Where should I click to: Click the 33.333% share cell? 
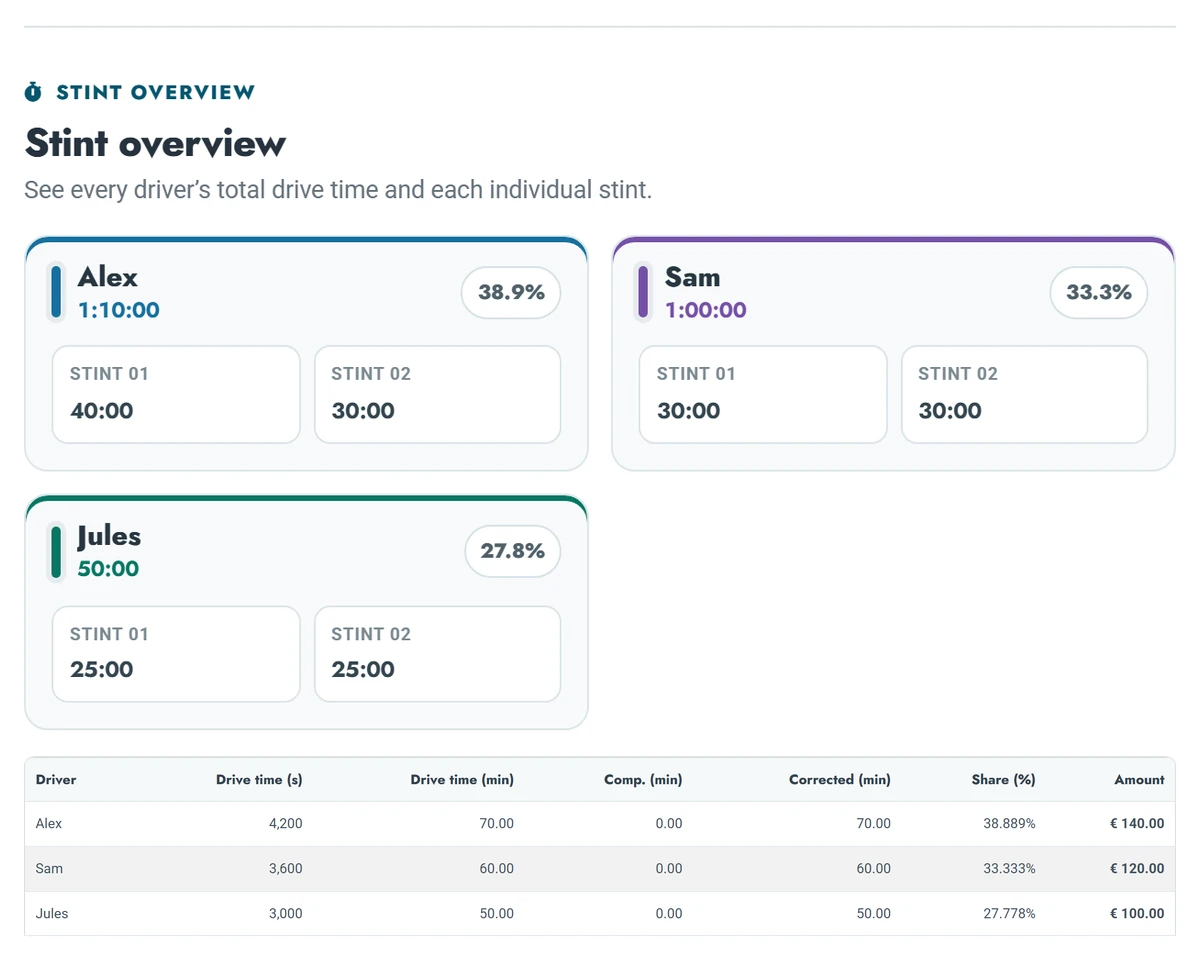(1010, 869)
